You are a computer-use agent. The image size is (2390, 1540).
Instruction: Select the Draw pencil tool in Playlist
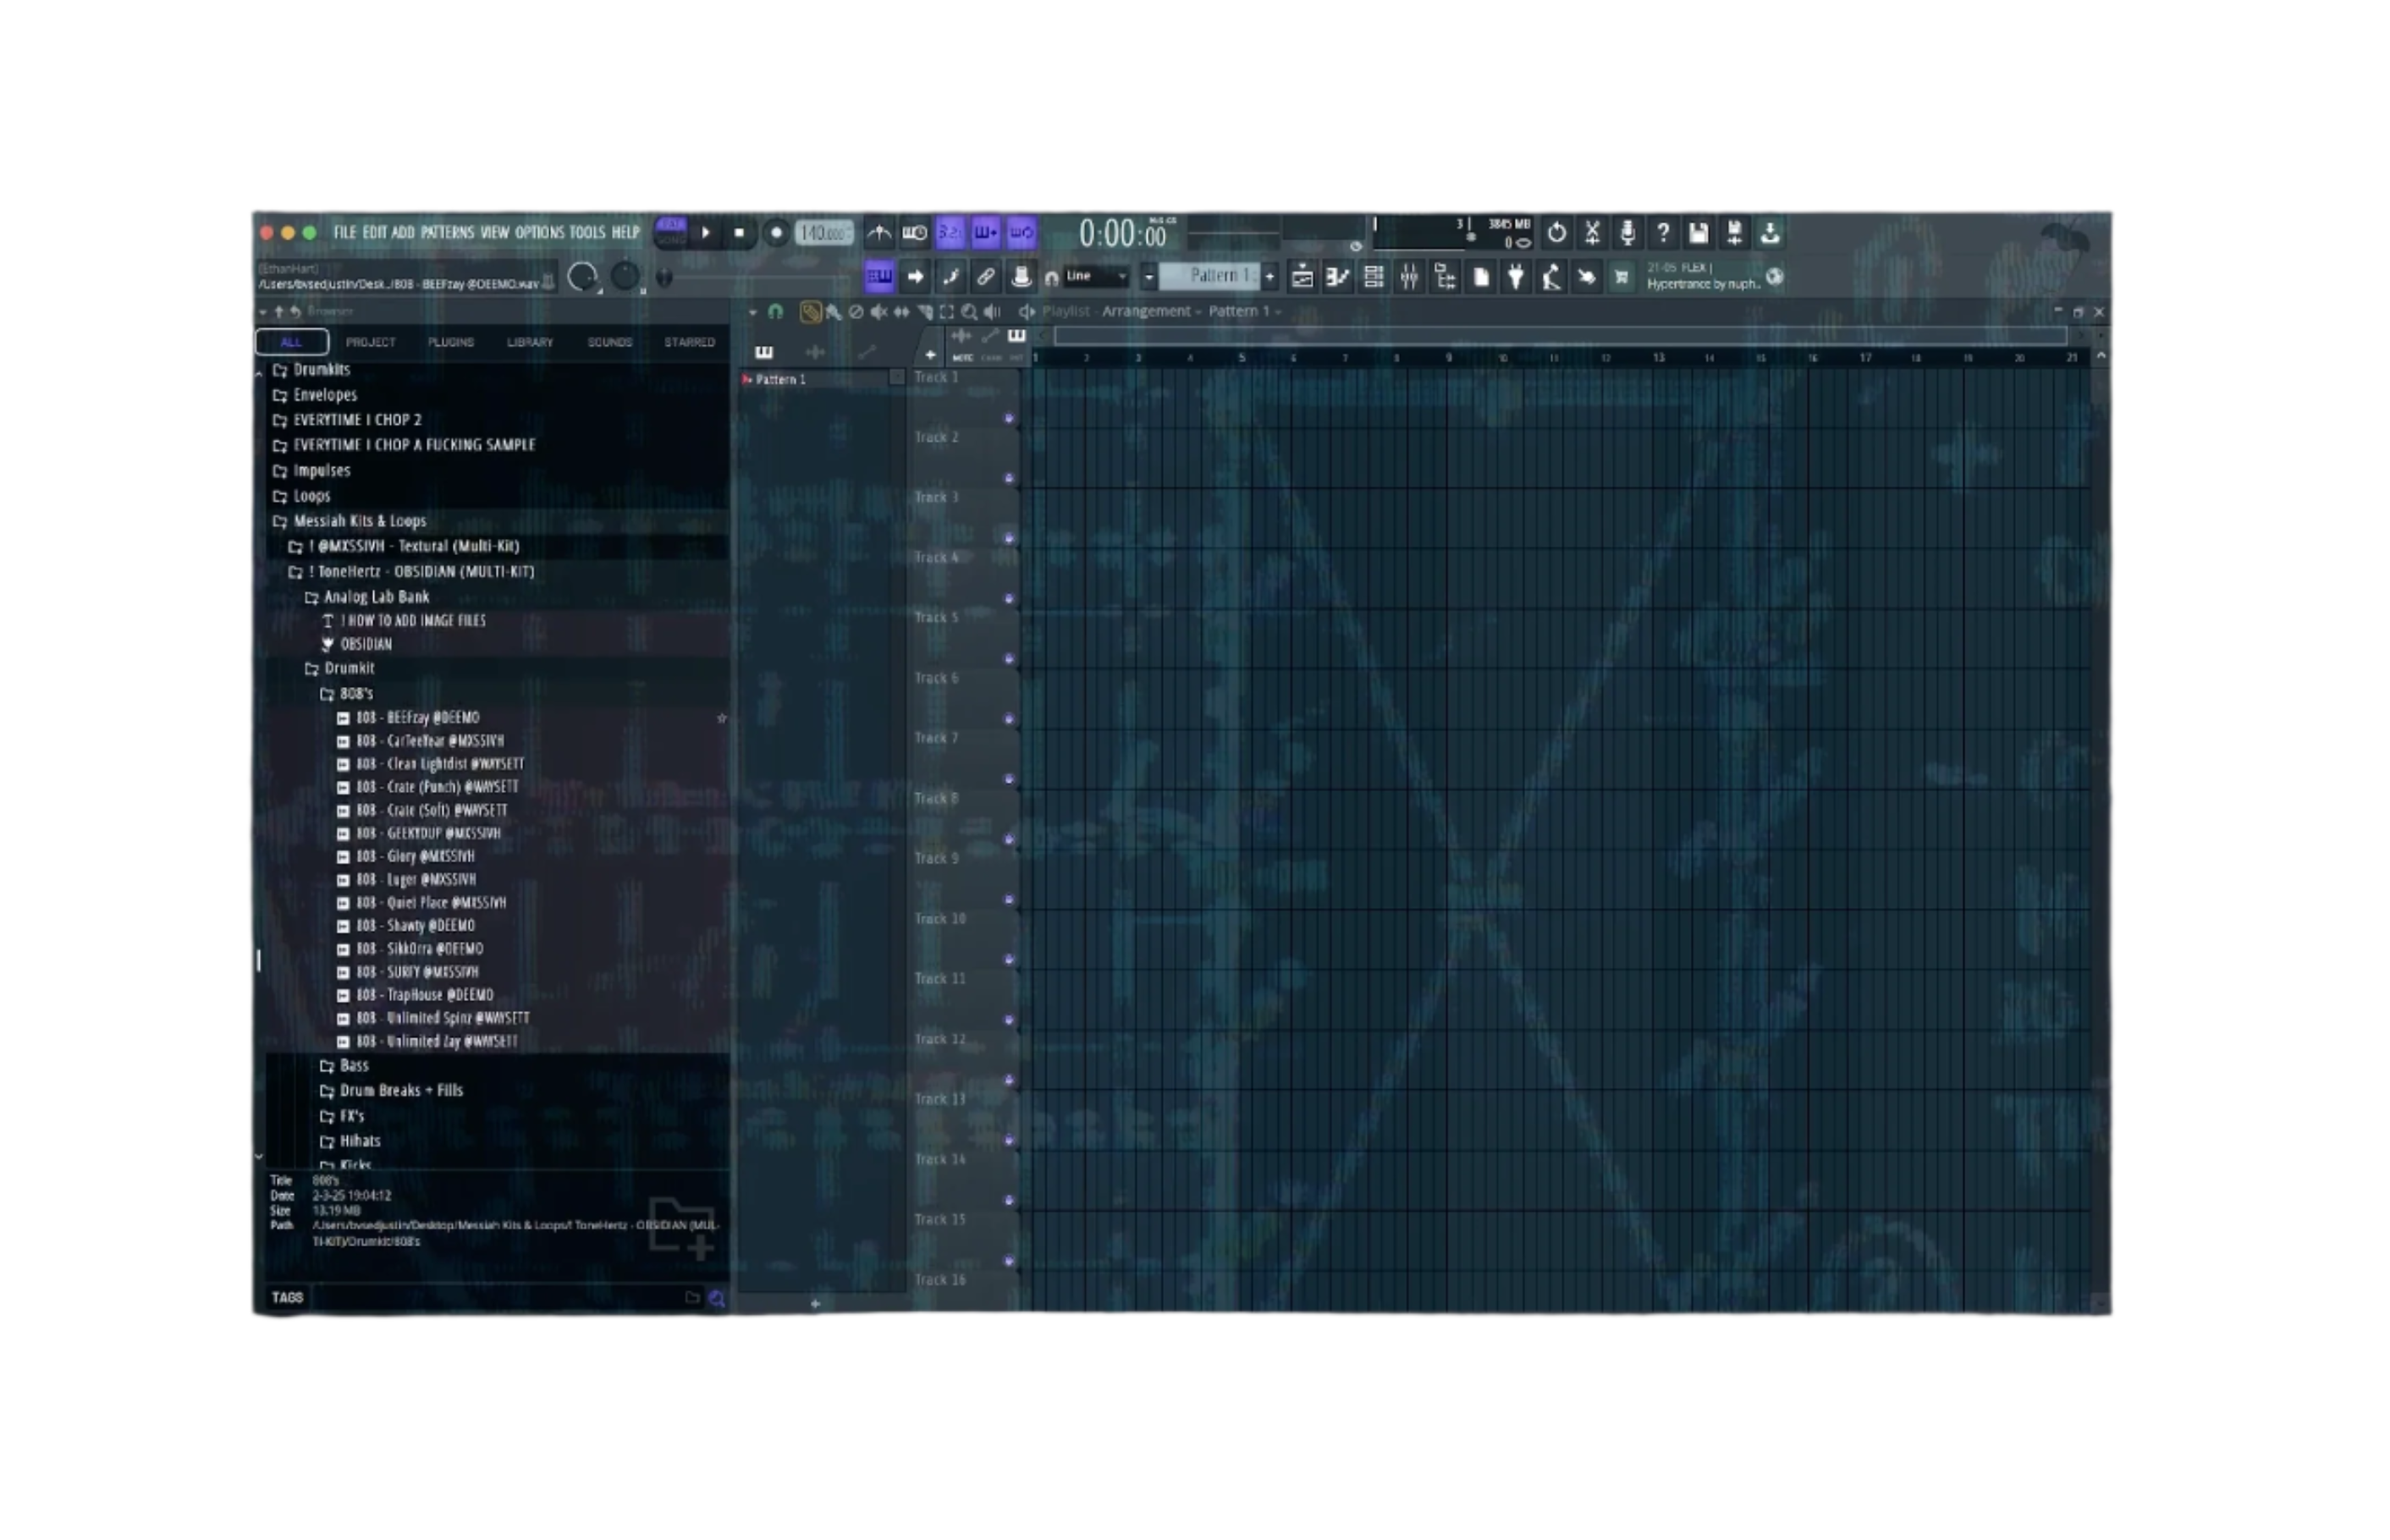pyautogui.click(x=810, y=312)
